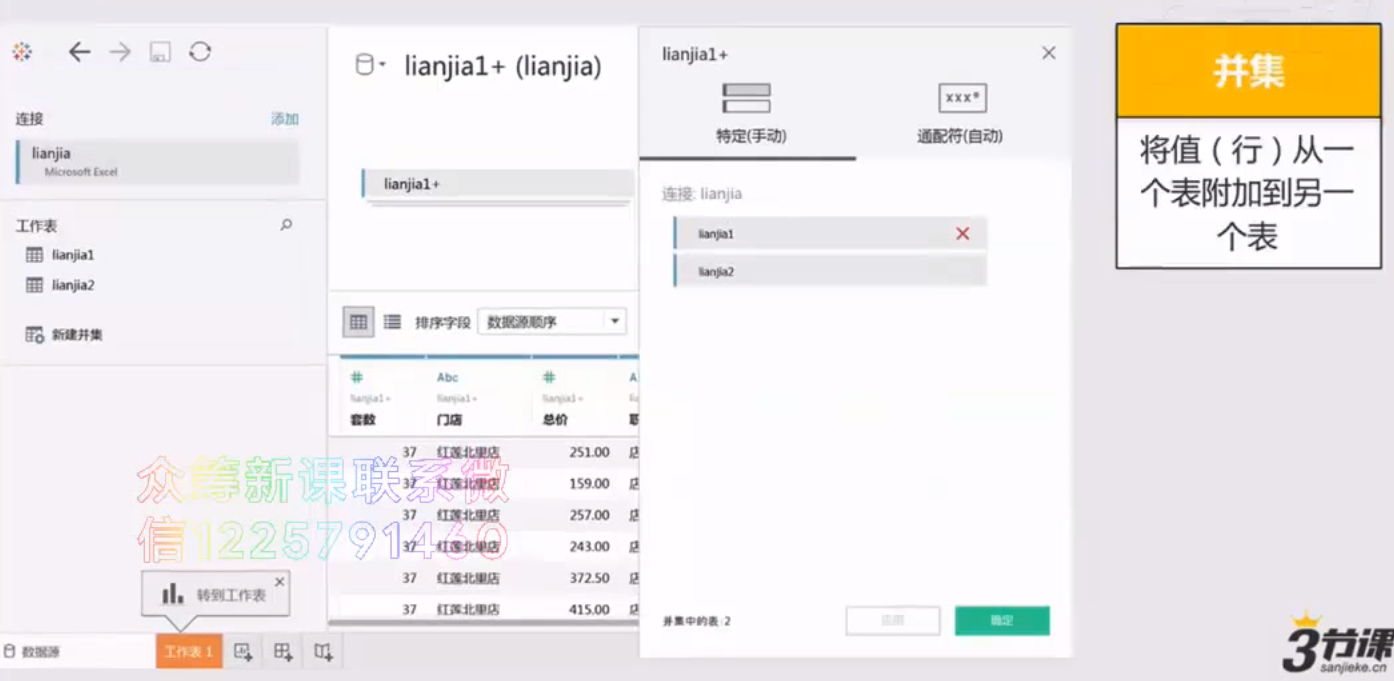Viewport: 1394px width, 681px height.
Task: Open the search icon beside 工作表
Action: [286, 225]
